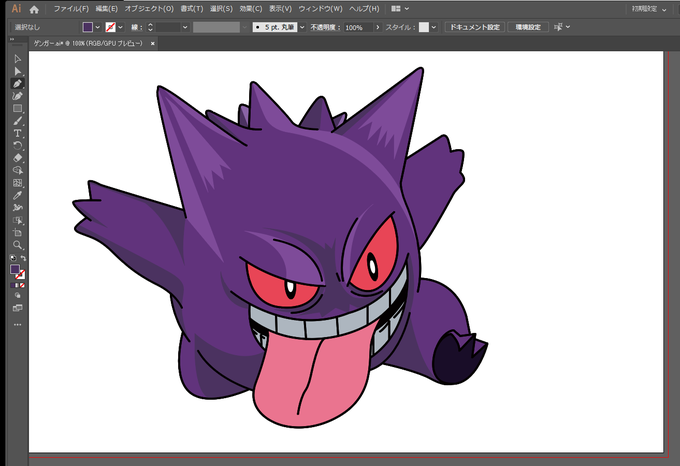Close the ゲンガー.ai document tab
Screen dimensions: 680x466
pos(153,43)
